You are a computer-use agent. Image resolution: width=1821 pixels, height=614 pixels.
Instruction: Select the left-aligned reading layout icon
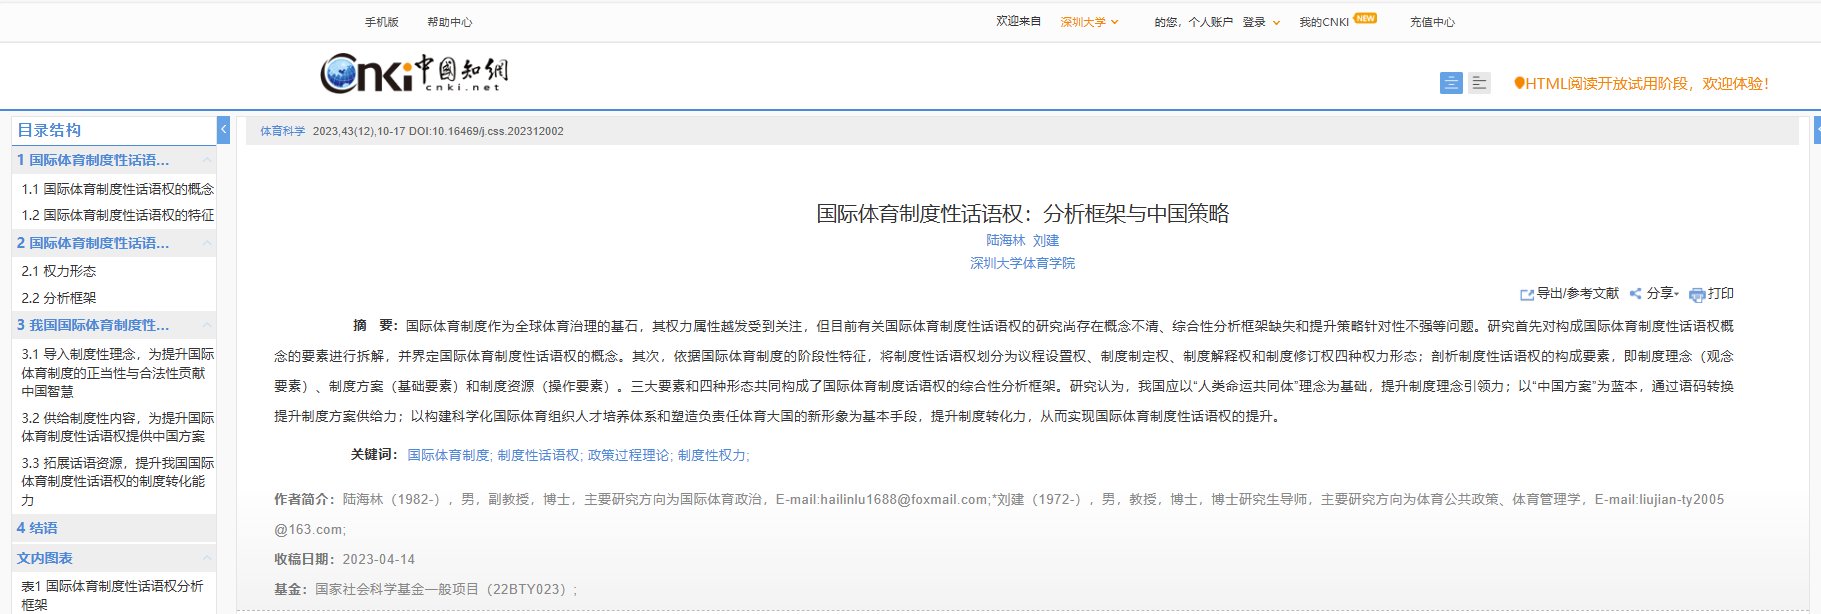(x=1479, y=83)
